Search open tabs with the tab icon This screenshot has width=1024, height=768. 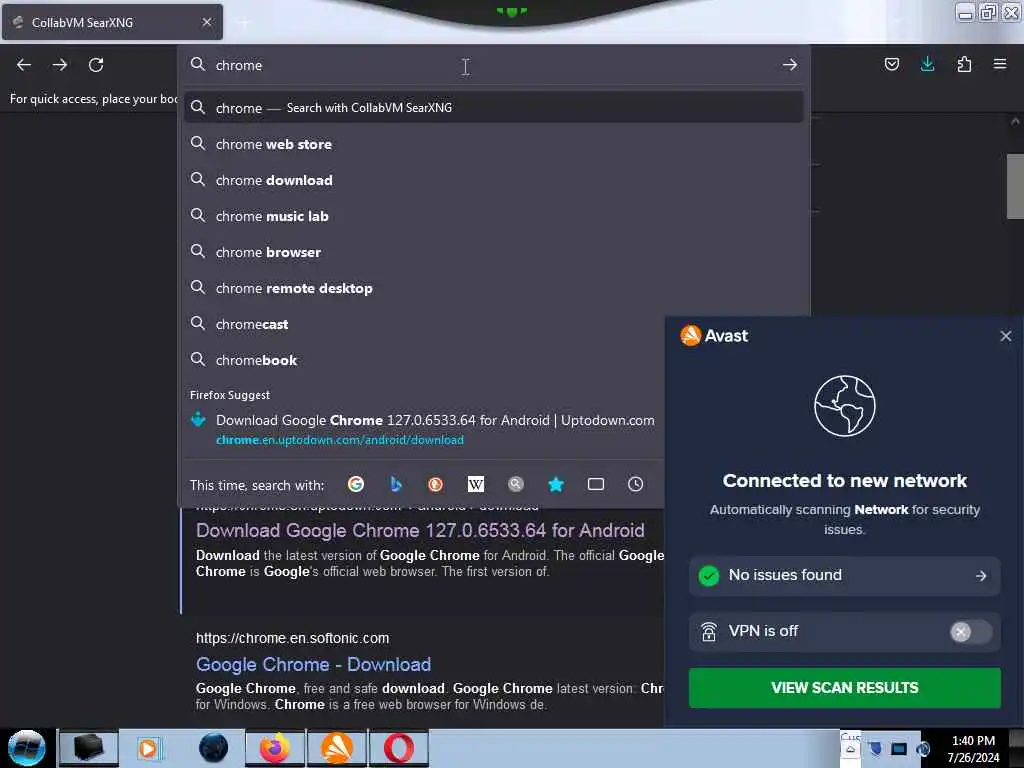pos(596,484)
